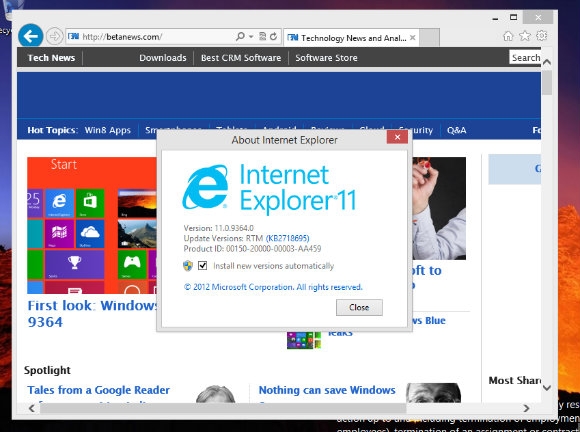Go back with the blue back arrow
This screenshot has width=580, height=432.
pos(30,36)
